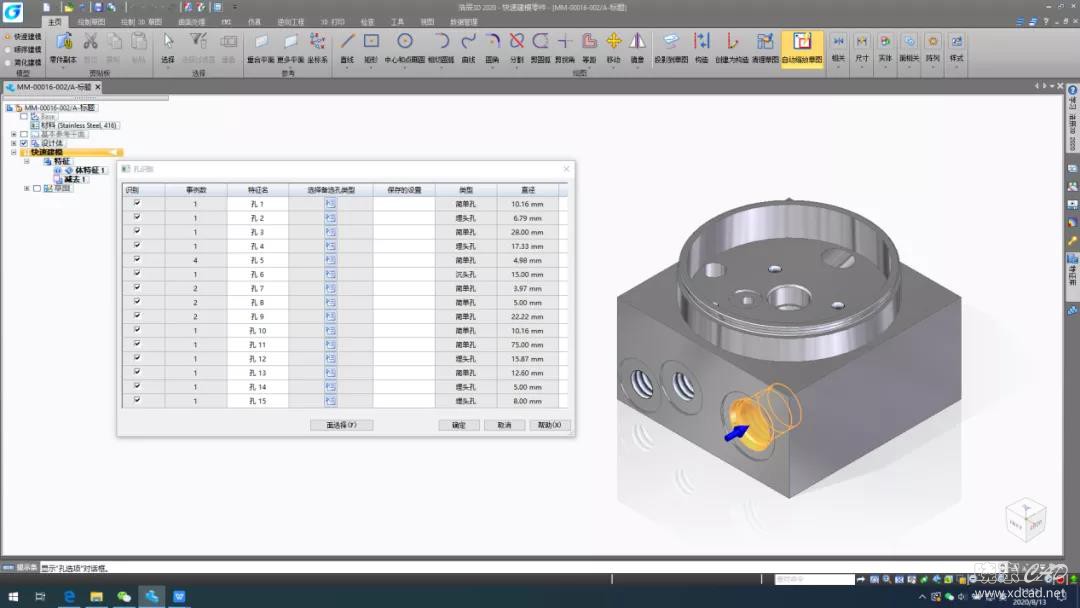Click hole type selector icon for 孔 5

(x=330, y=260)
